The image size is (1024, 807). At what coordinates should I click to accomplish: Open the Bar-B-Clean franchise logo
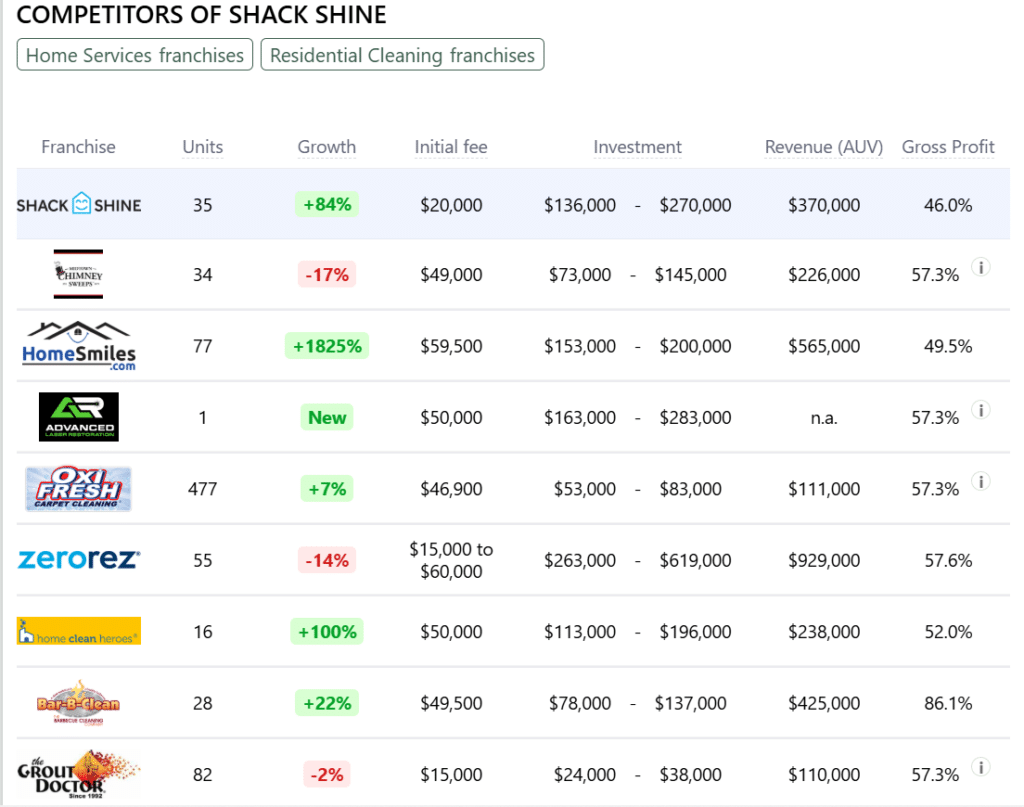click(x=78, y=703)
